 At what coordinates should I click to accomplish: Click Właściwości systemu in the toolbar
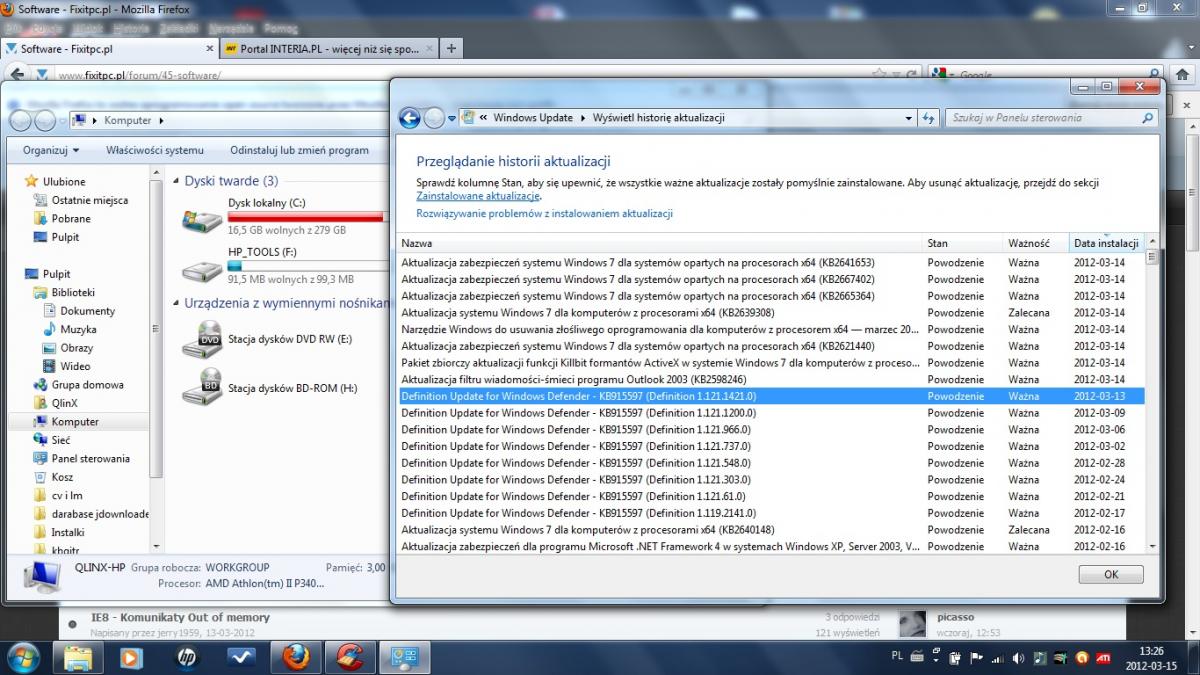(155, 150)
